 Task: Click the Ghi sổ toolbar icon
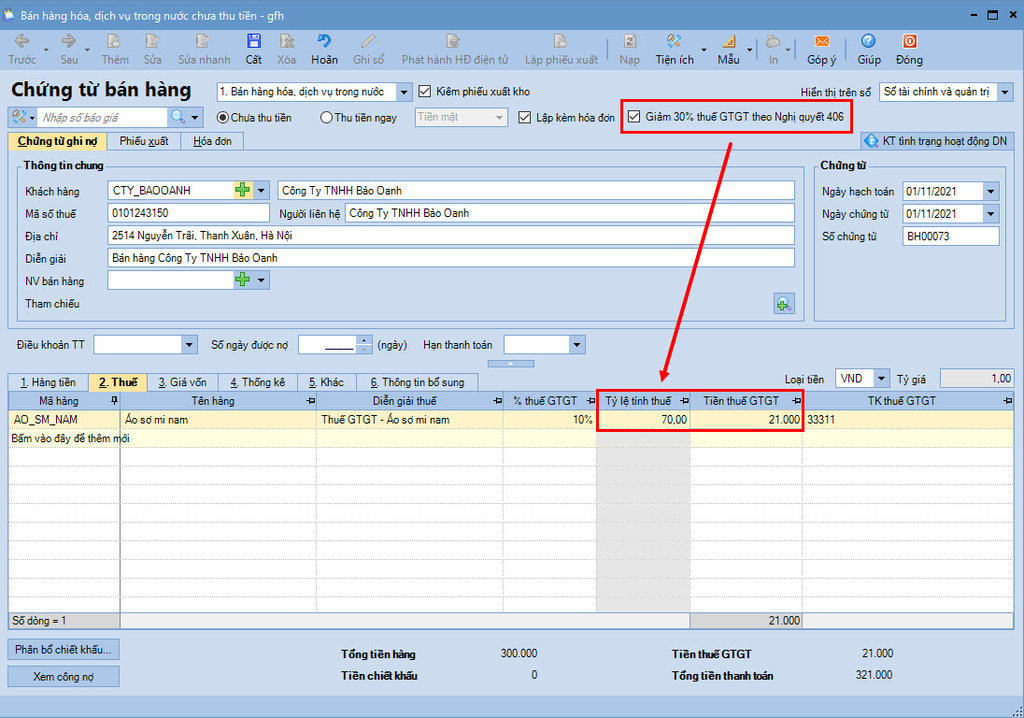pyautogui.click(x=368, y=42)
